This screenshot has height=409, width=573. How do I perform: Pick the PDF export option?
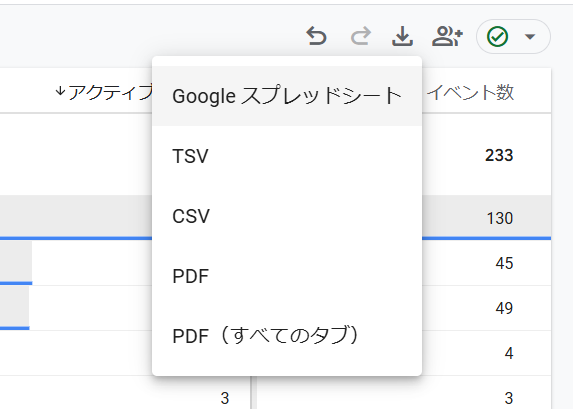[287, 276]
